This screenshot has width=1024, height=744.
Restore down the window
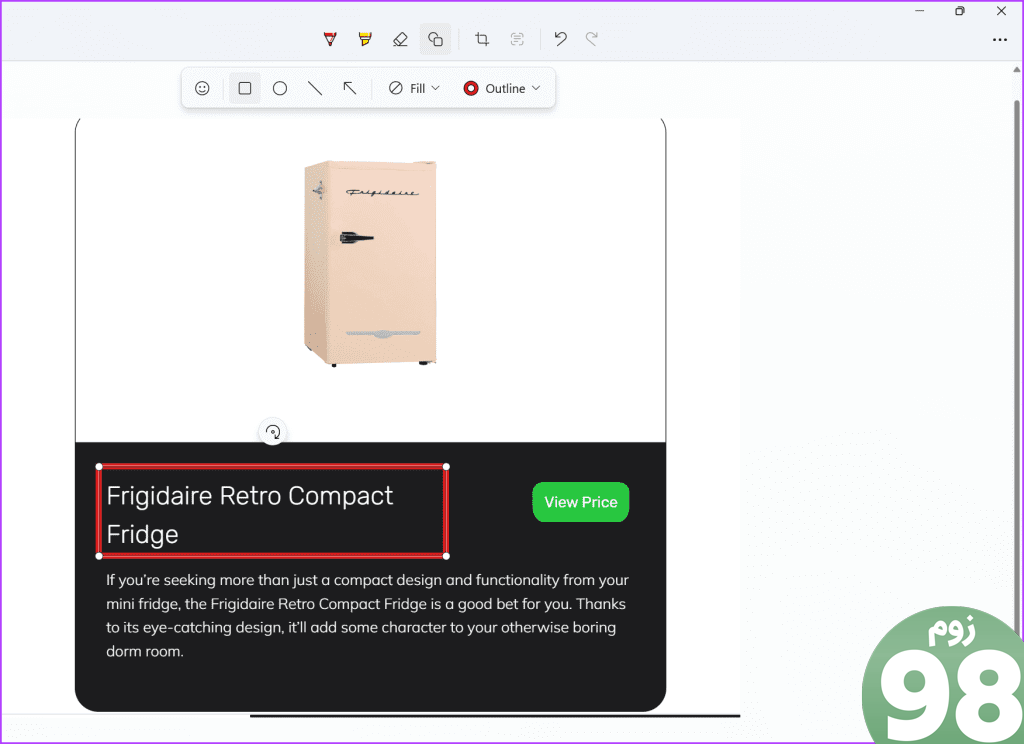pos(960,10)
